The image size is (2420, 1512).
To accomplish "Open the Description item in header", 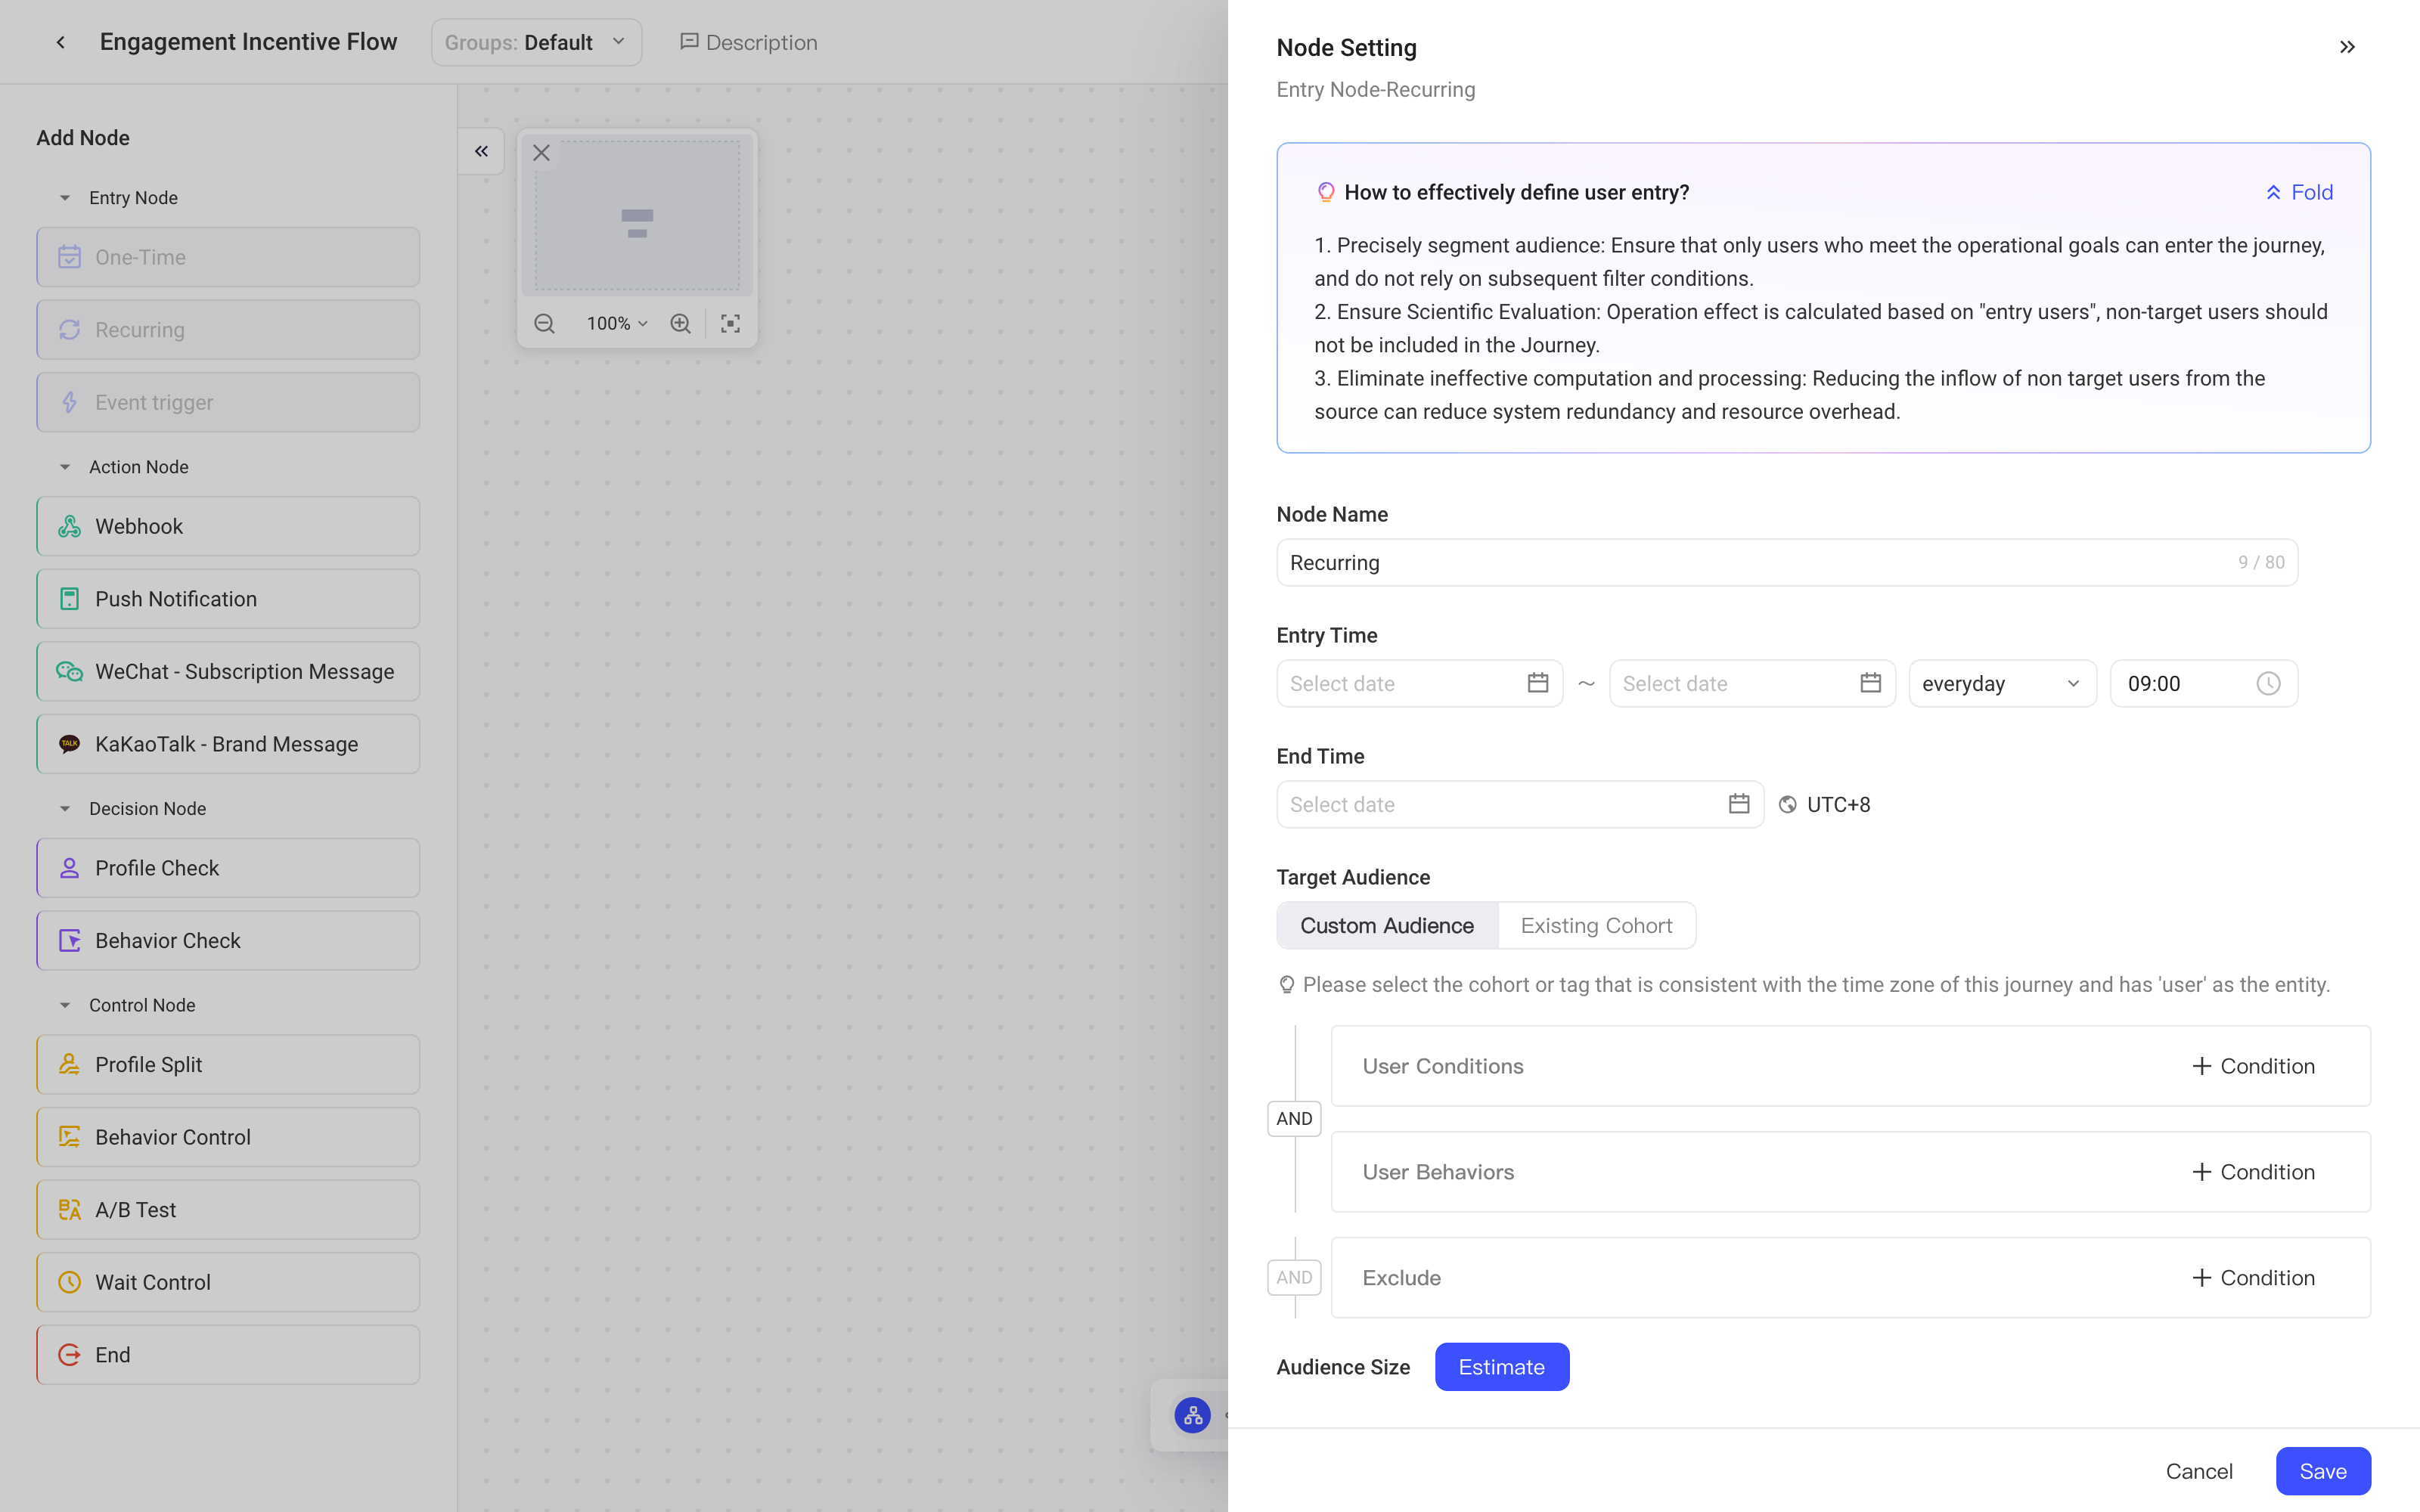I will click(748, 42).
